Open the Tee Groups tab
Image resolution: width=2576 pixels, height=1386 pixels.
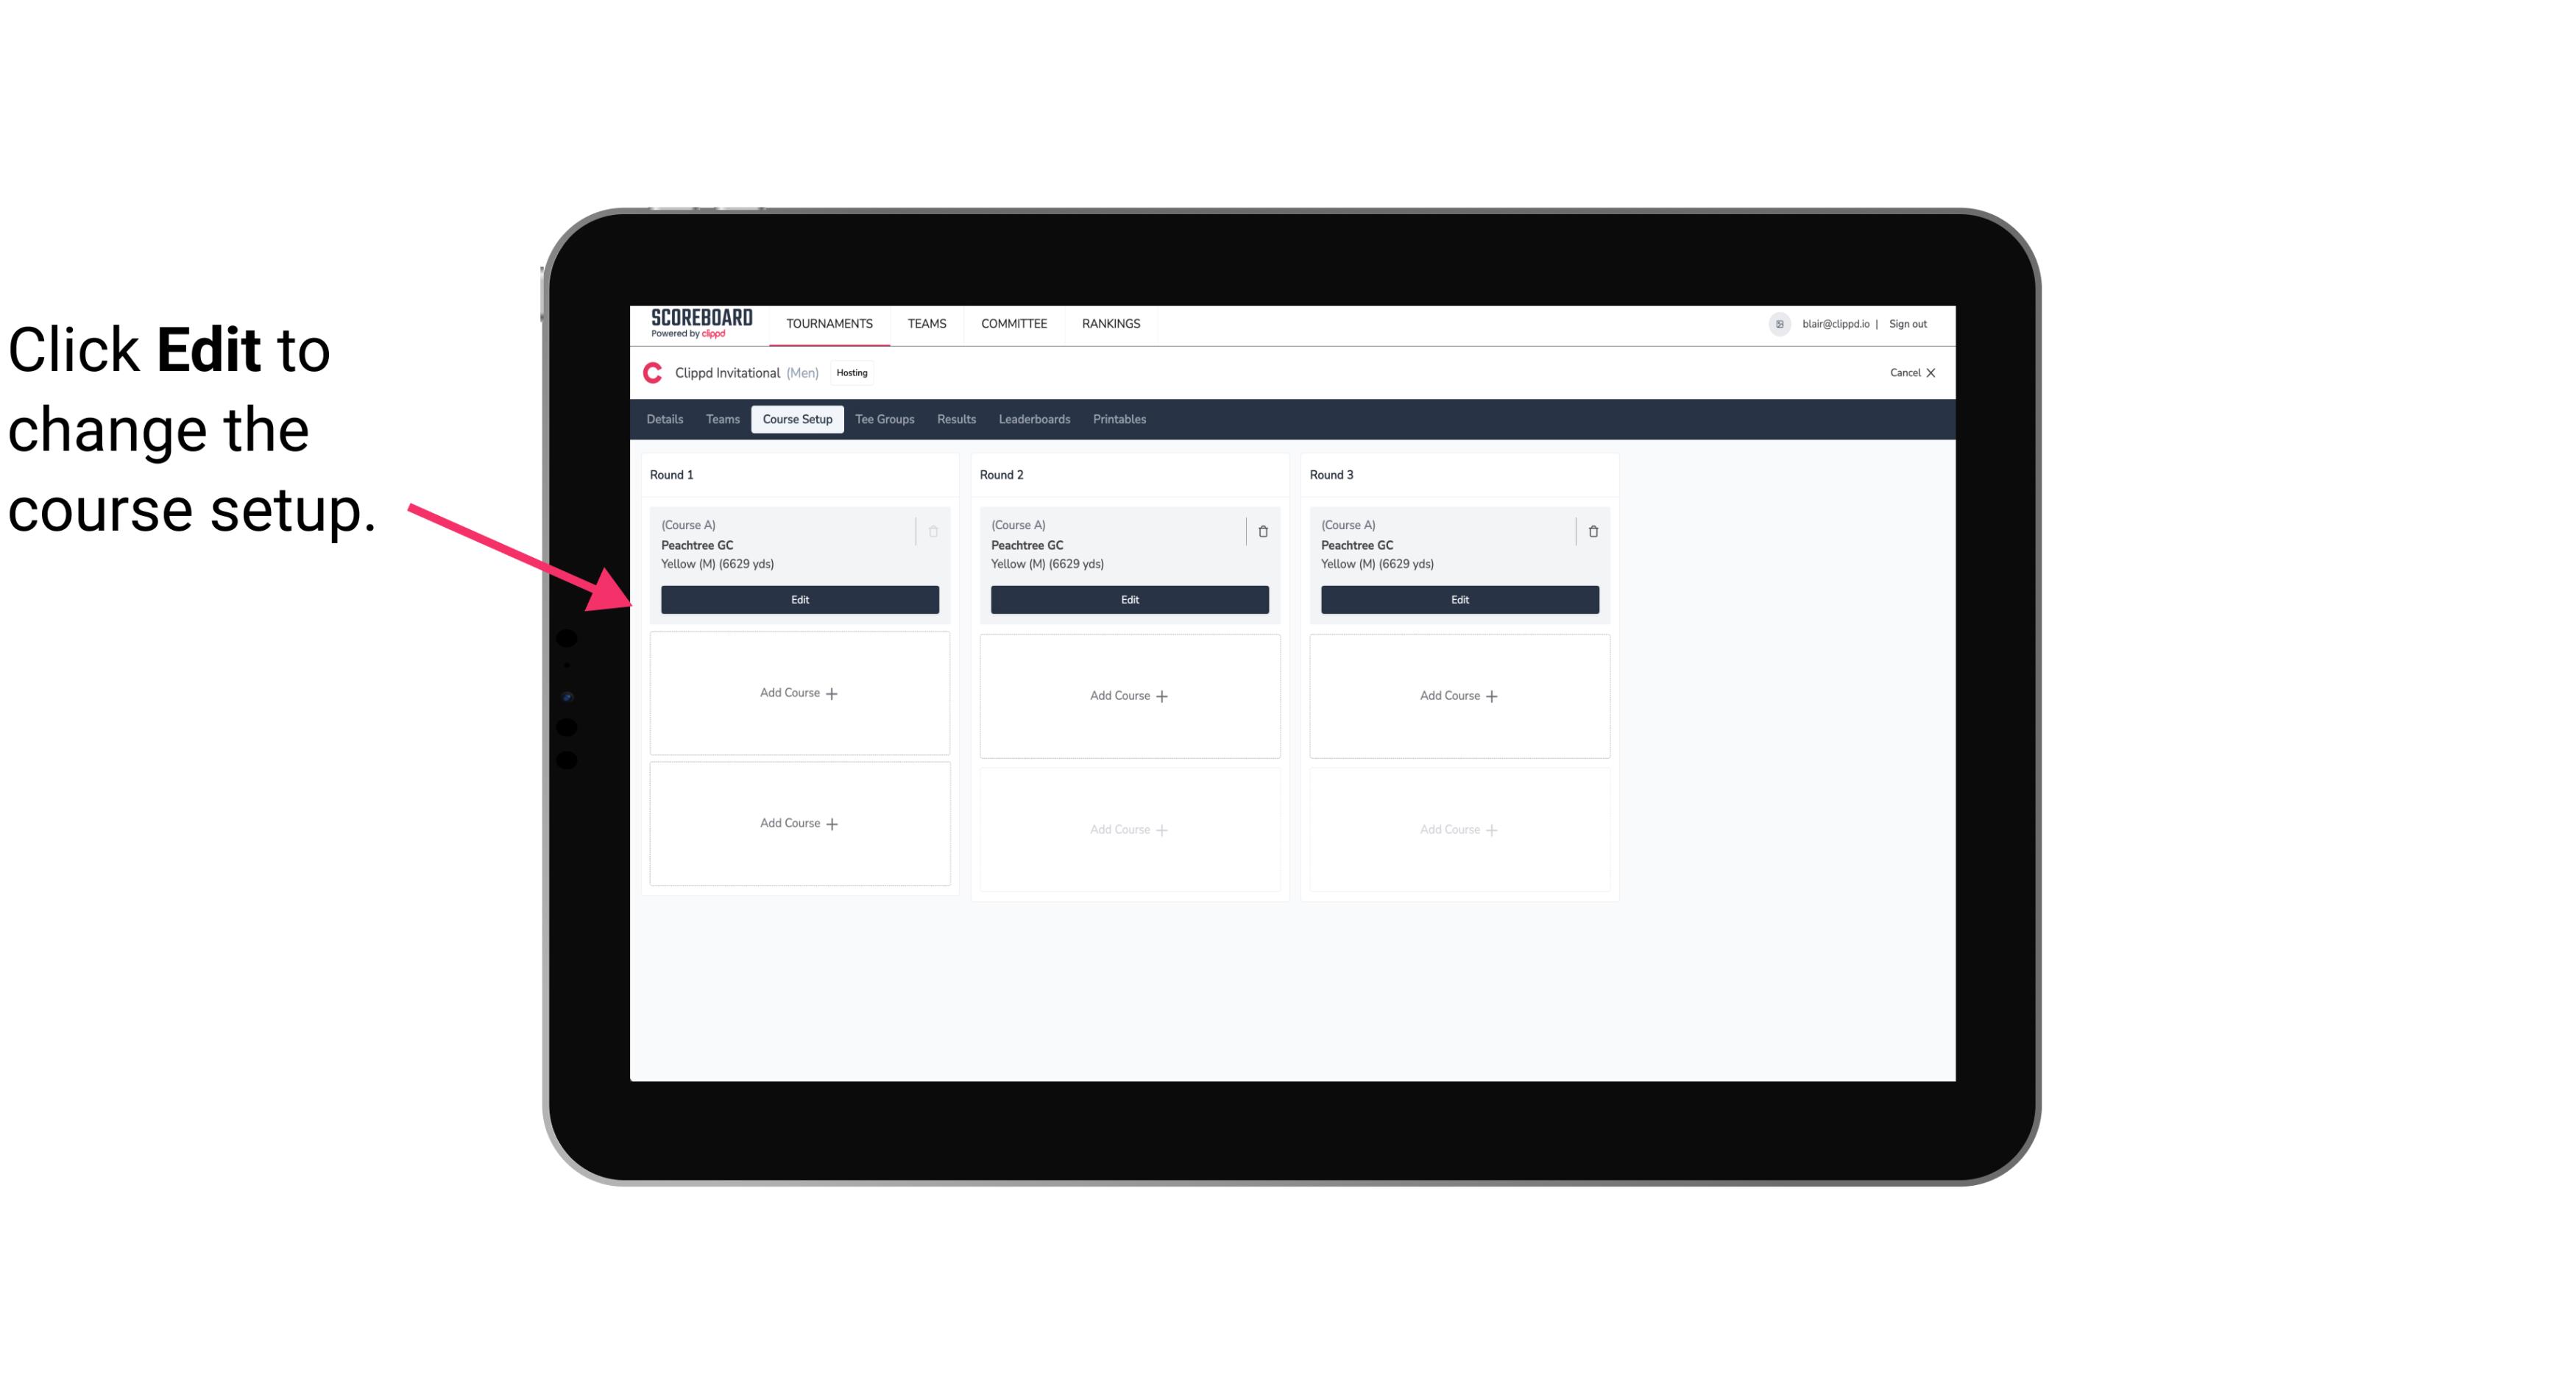884,420
